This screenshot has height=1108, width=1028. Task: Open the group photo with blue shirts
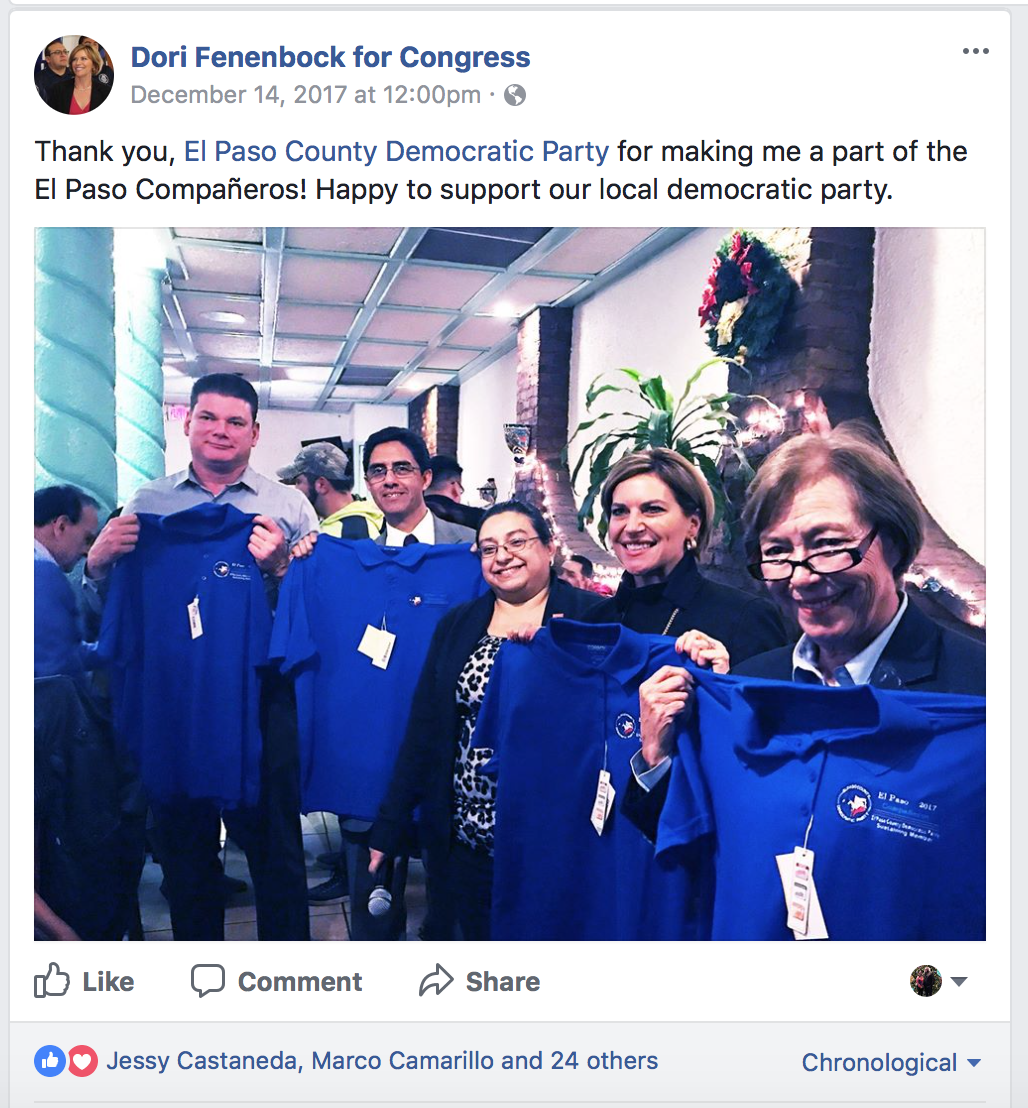point(509,584)
